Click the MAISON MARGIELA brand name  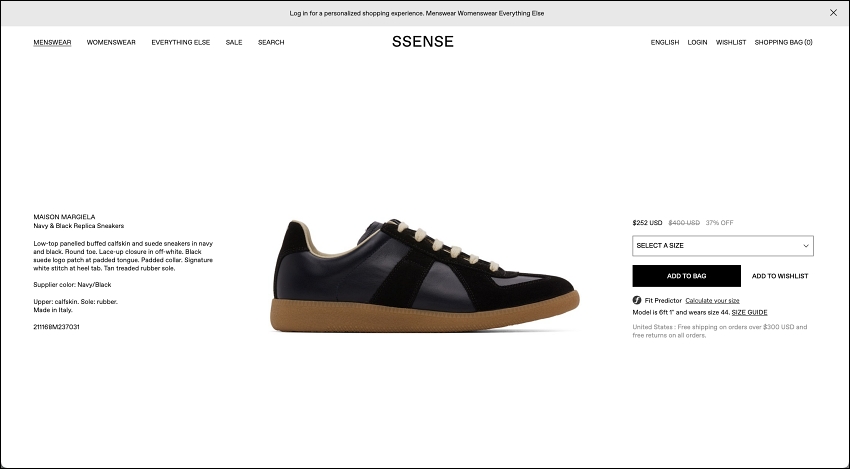(65, 216)
